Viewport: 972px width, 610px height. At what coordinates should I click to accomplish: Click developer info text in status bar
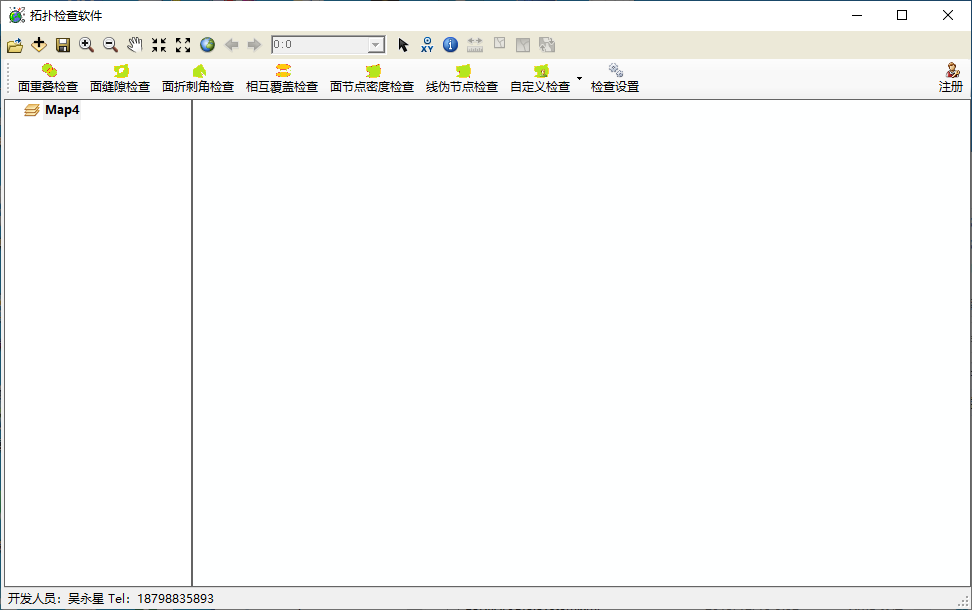point(110,599)
